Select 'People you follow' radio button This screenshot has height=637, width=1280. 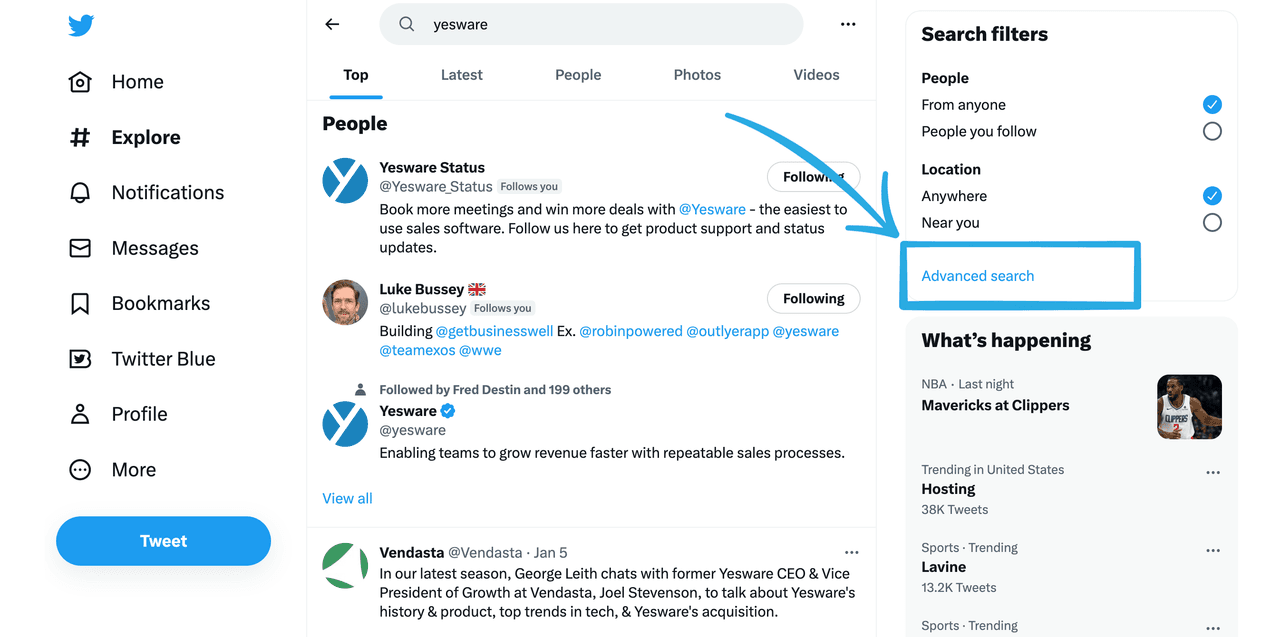(x=1212, y=131)
